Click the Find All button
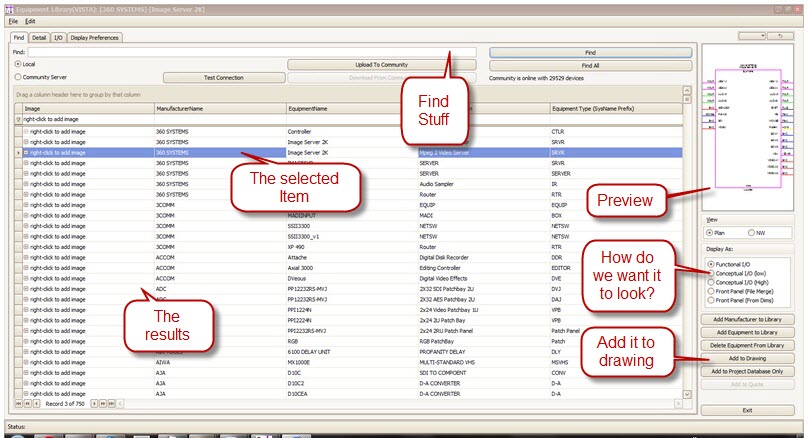The height and width of the screenshot is (438, 808). point(591,65)
